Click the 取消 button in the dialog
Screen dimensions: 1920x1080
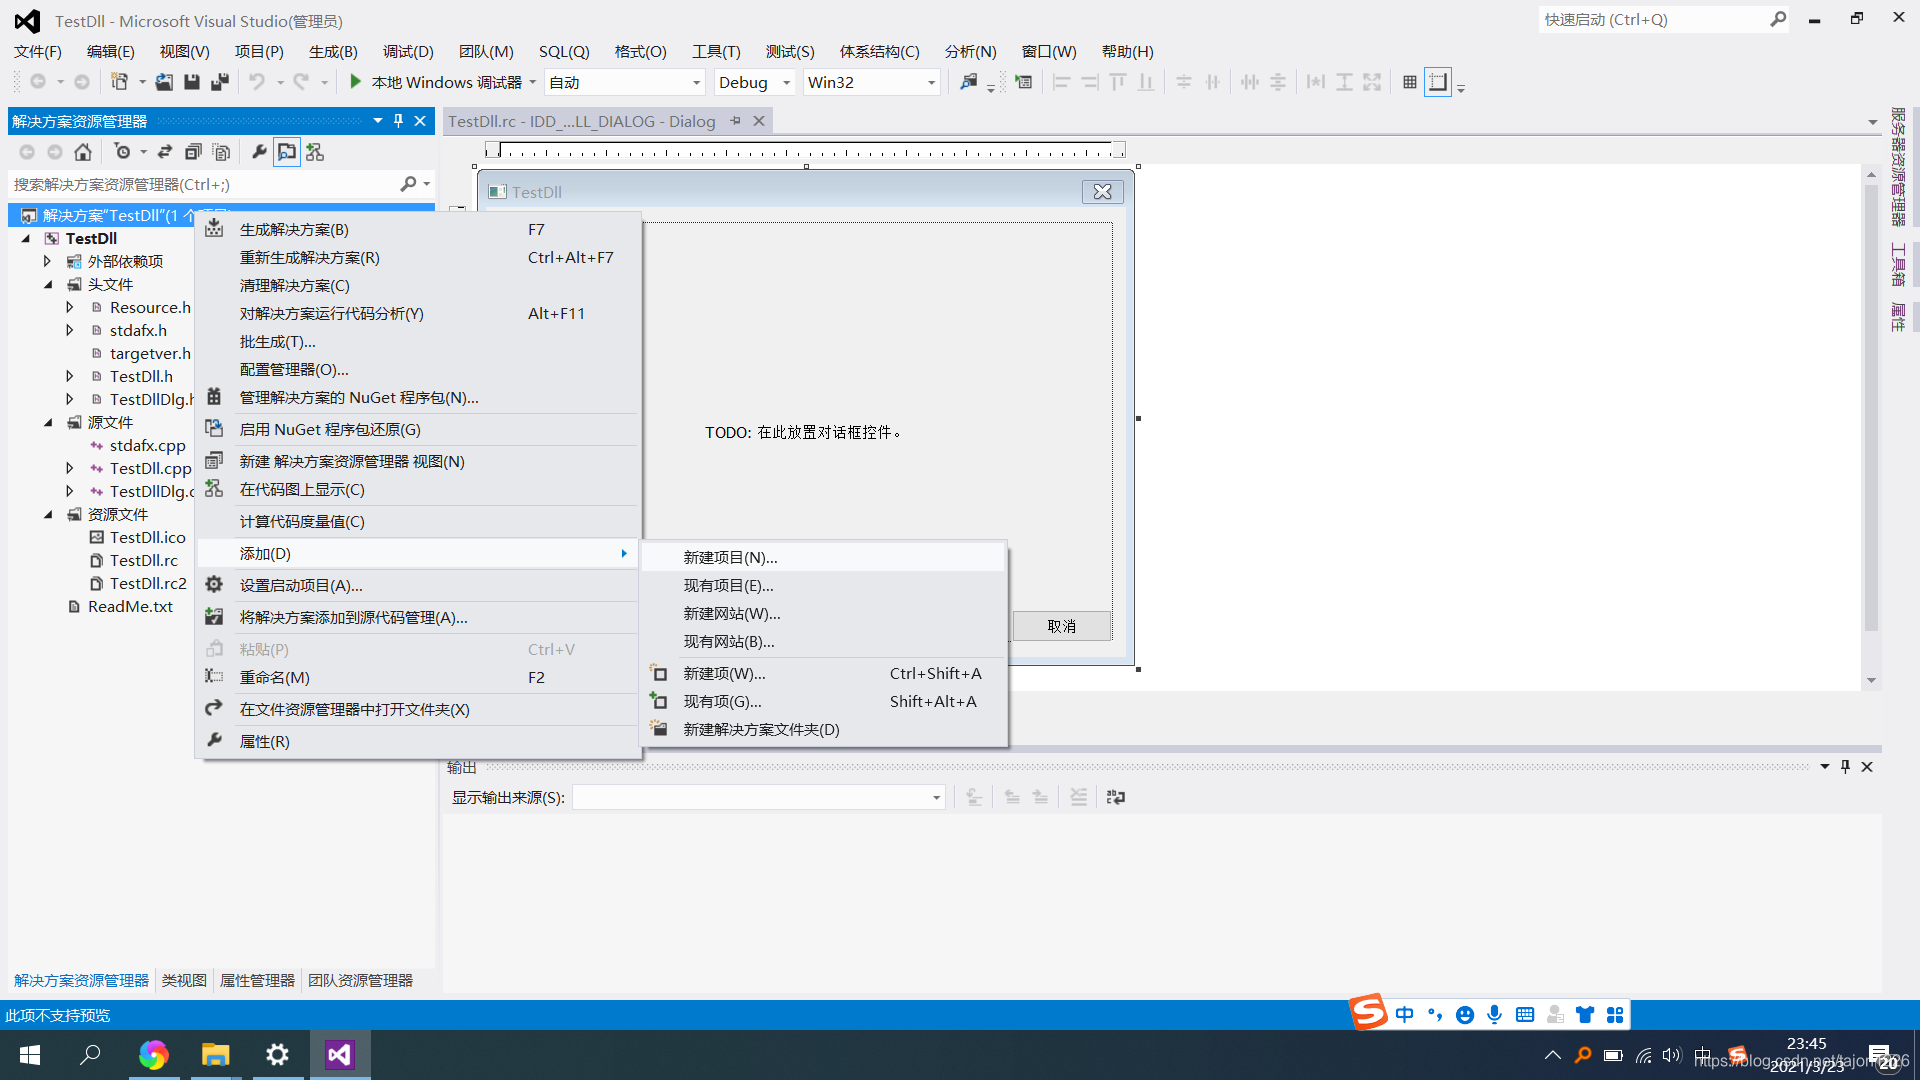tap(1061, 626)
